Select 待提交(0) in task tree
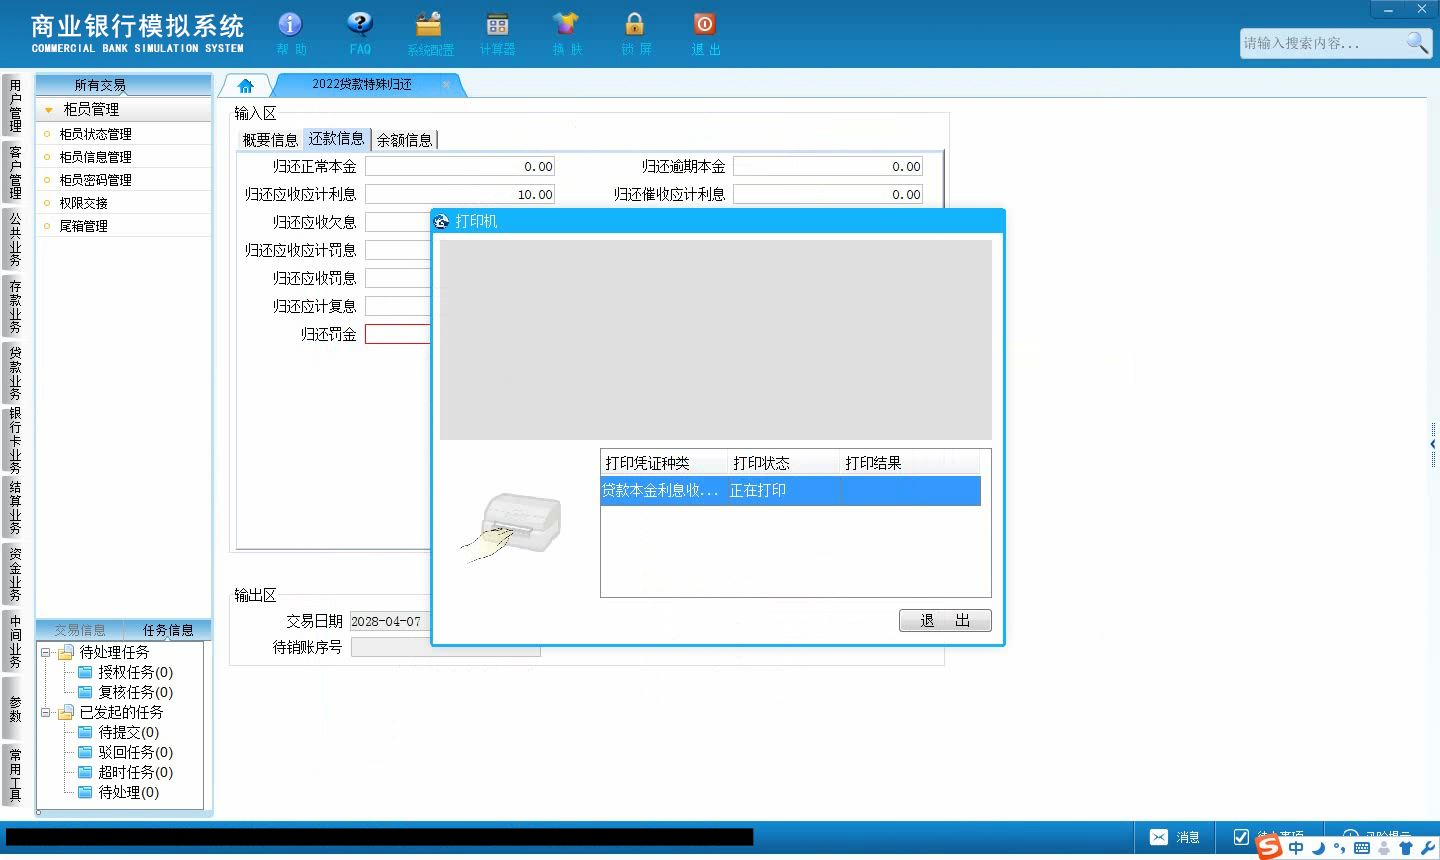 point(128,732)
